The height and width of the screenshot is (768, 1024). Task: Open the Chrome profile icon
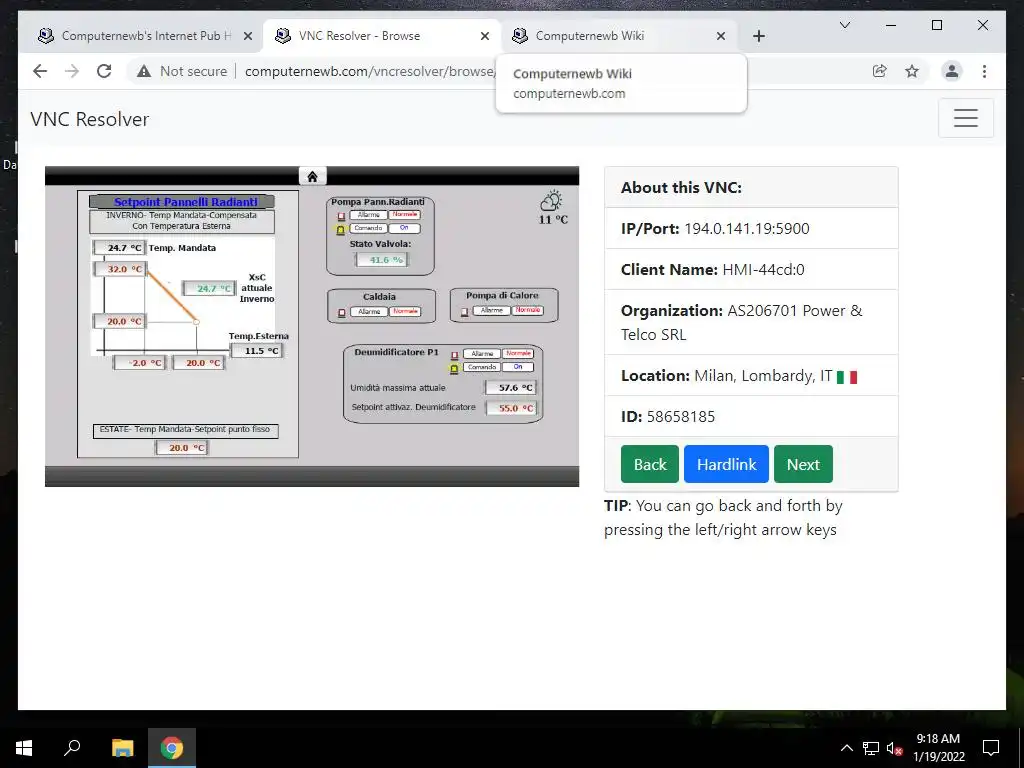coord(952,71)
